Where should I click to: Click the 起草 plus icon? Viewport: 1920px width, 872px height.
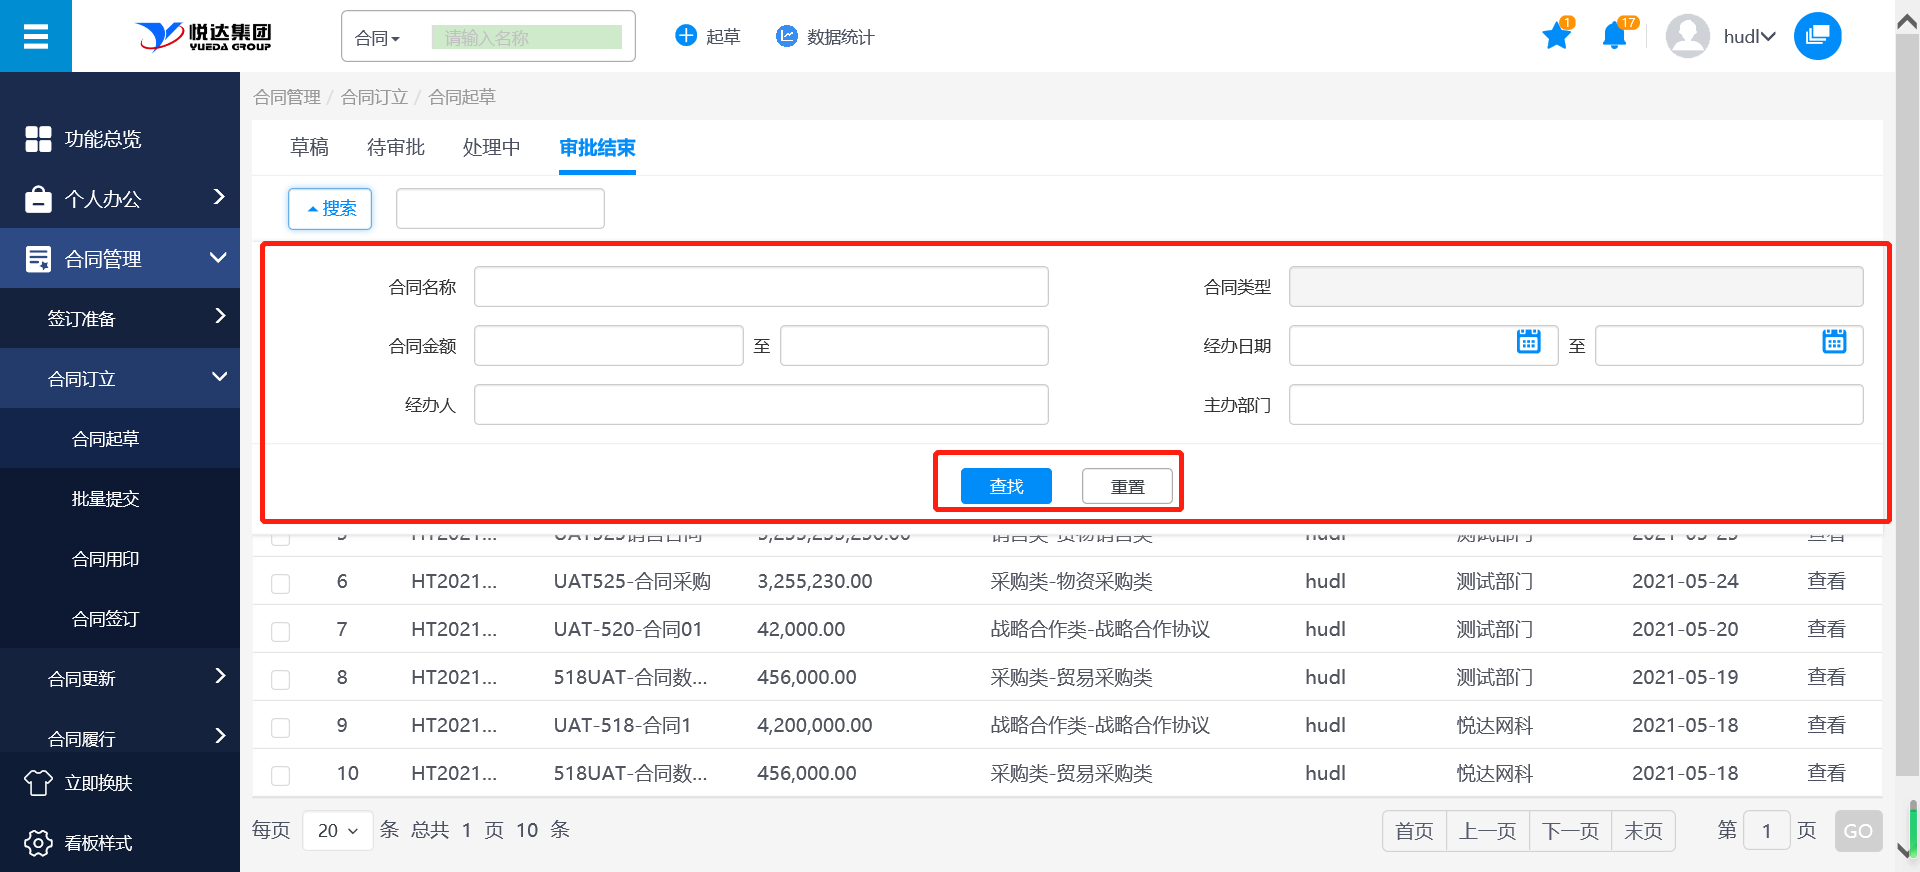point(686,36)
